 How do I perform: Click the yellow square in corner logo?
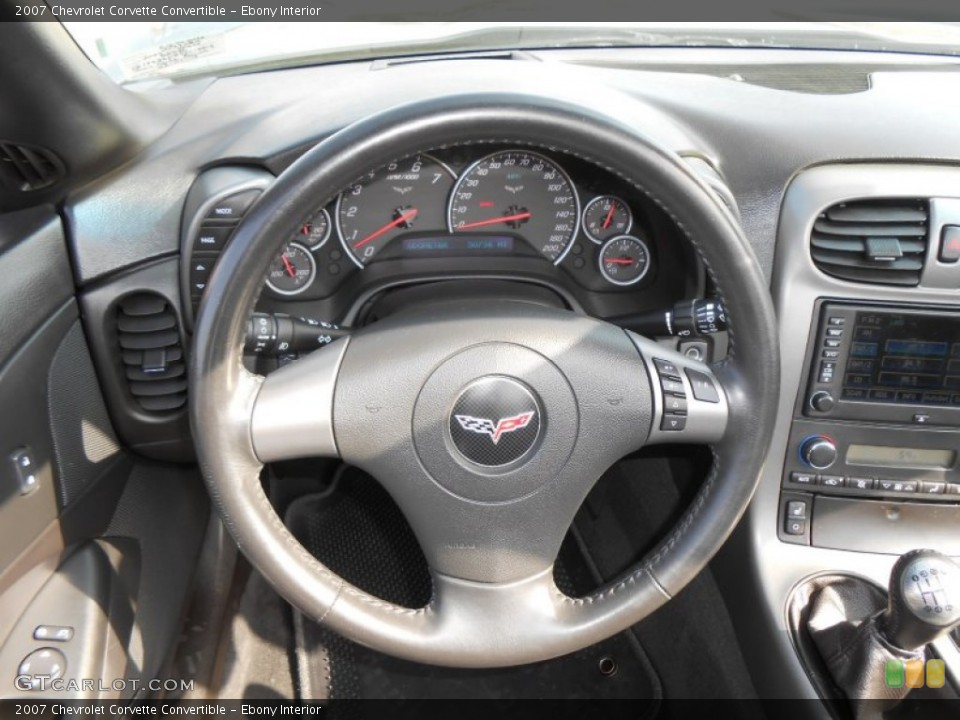[x=936, y=673]
